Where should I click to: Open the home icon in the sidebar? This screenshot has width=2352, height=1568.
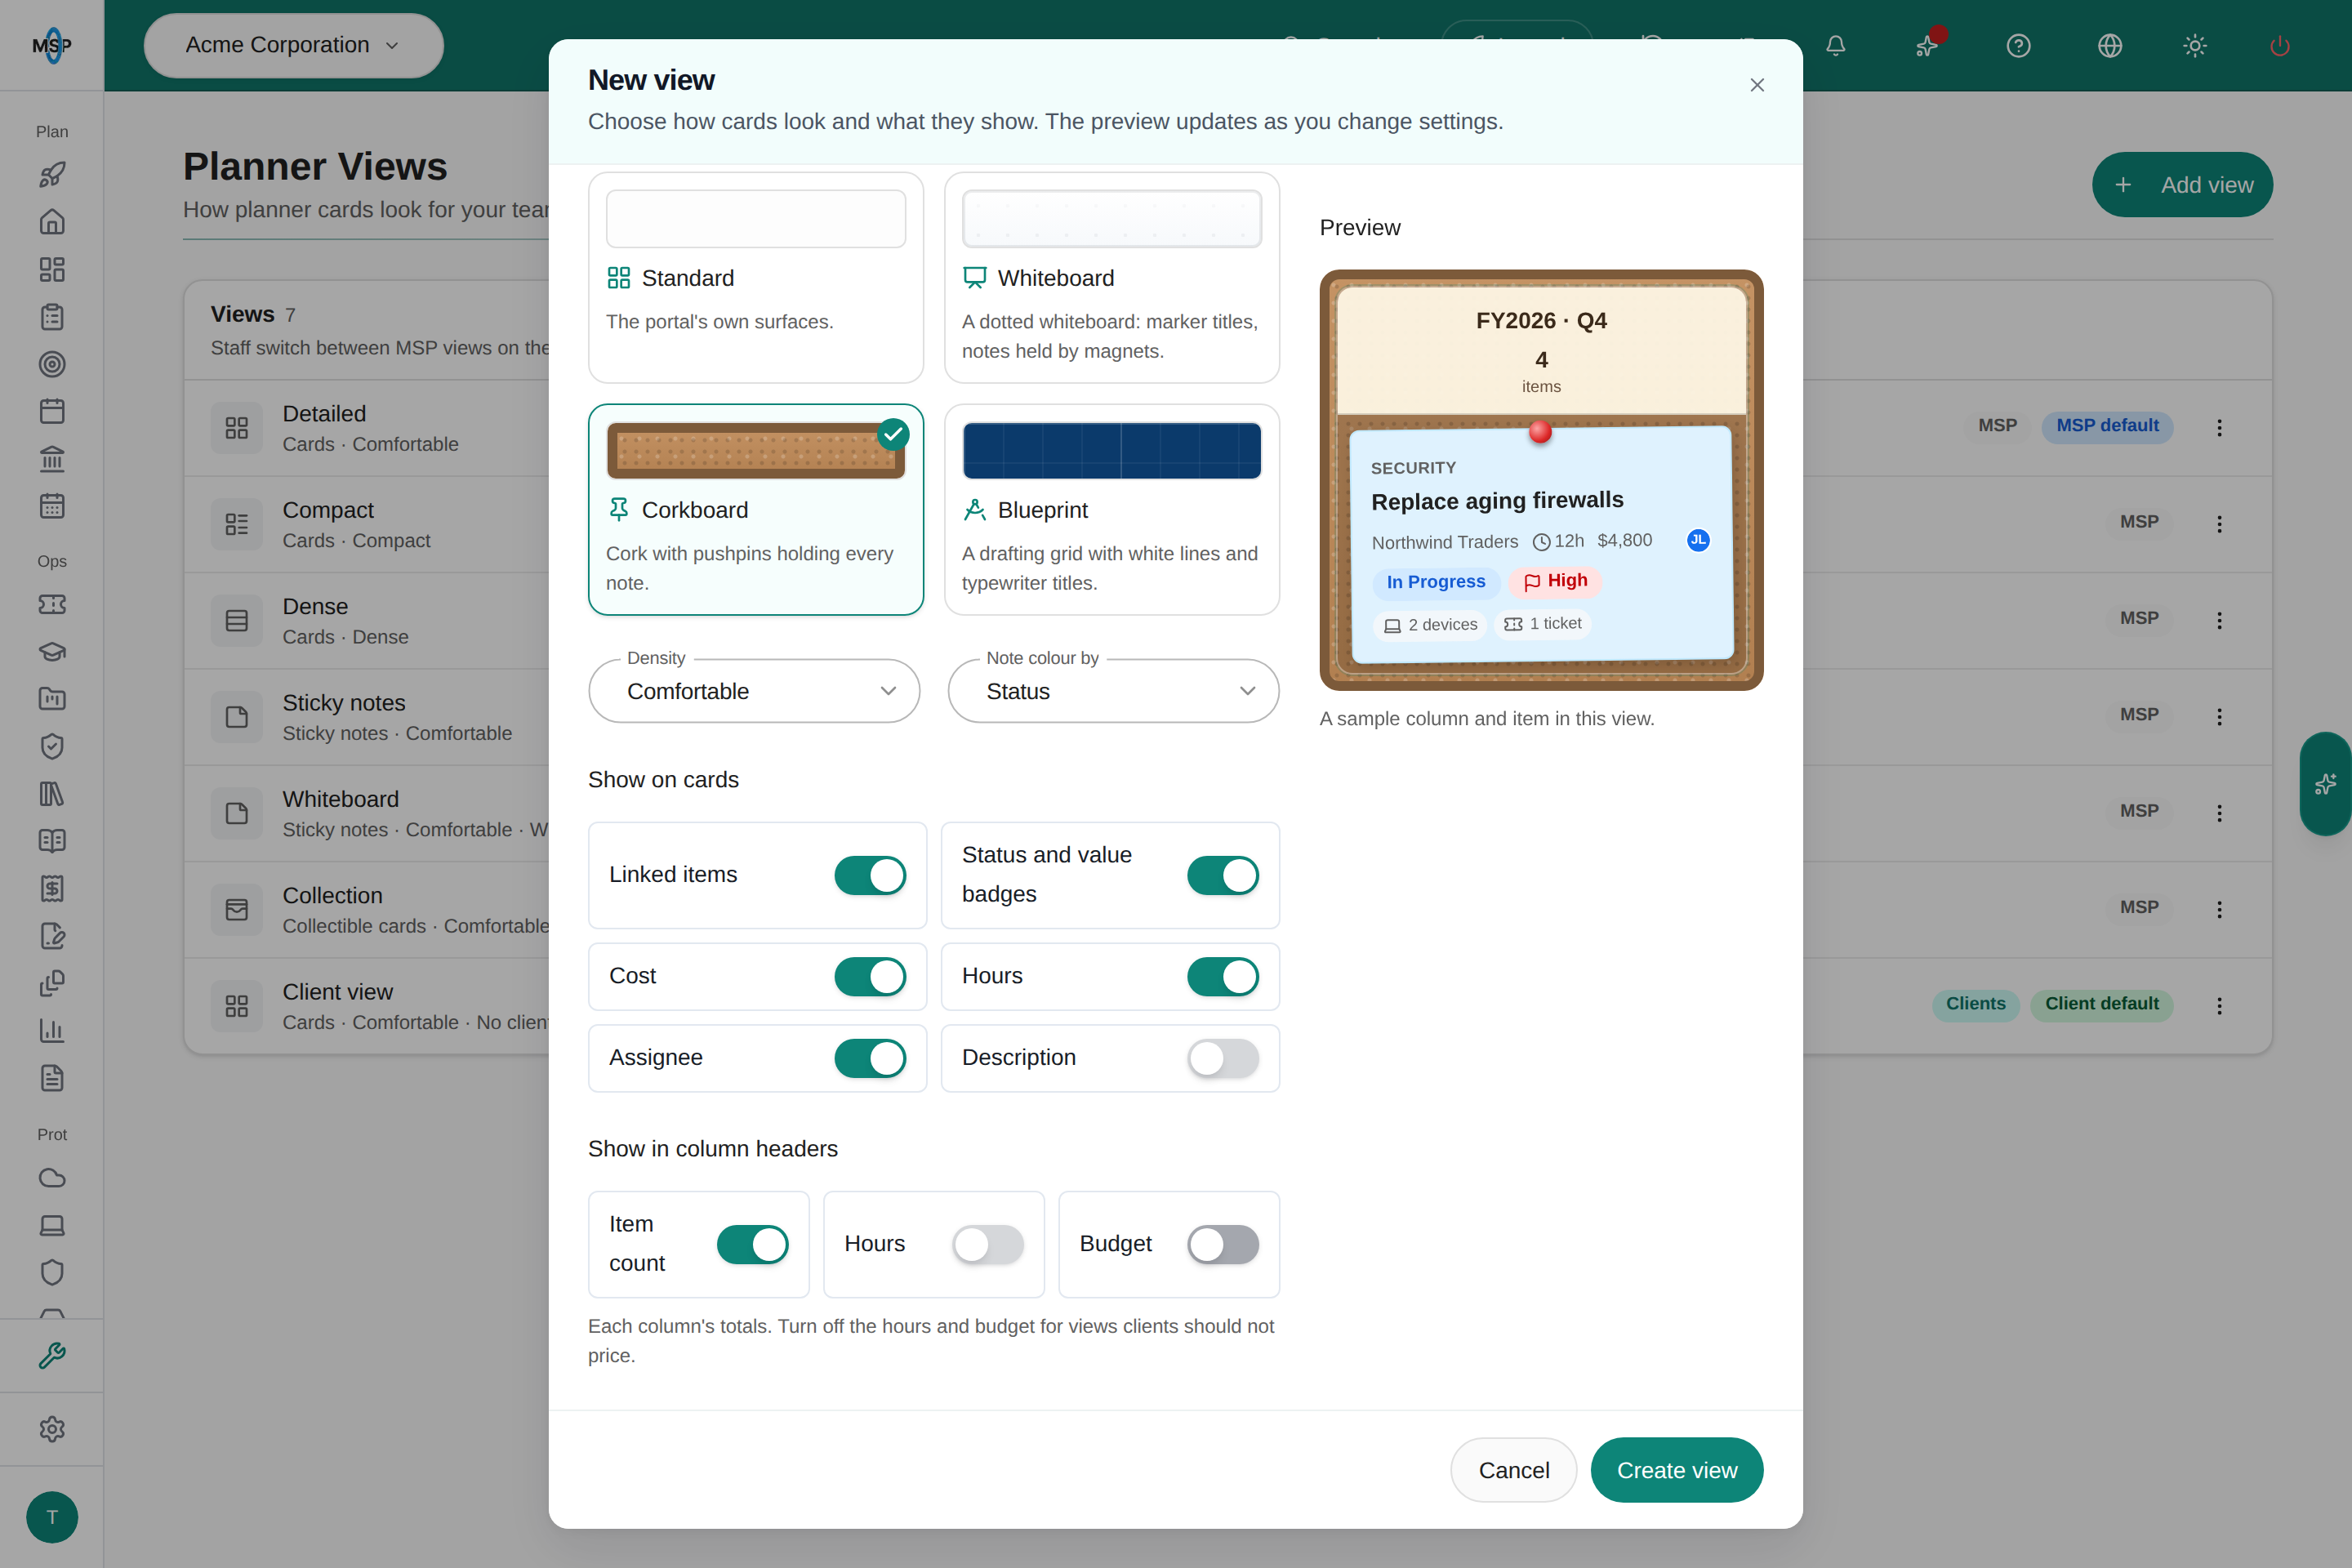click(52, 222)
